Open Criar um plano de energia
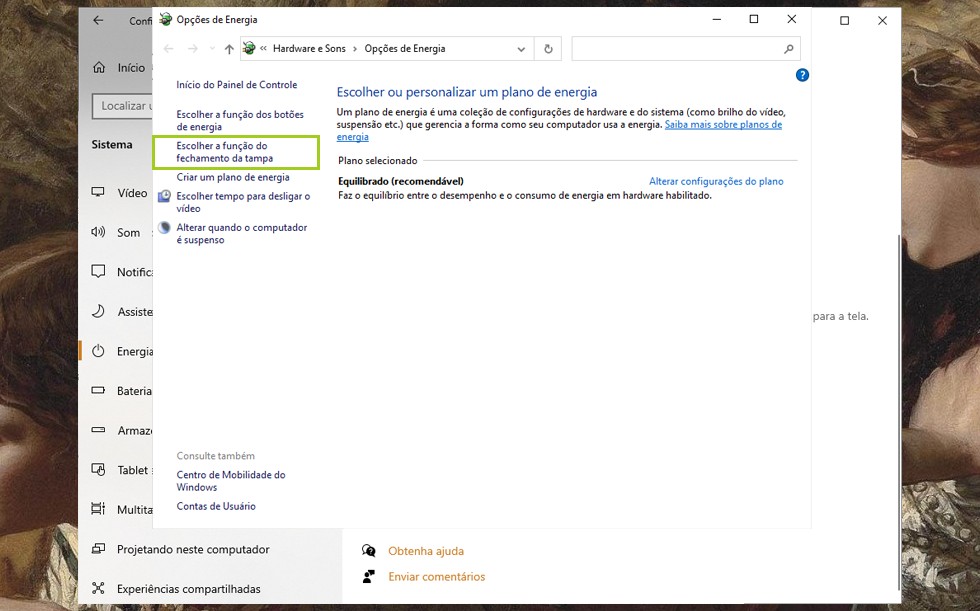 click(233, 177)
